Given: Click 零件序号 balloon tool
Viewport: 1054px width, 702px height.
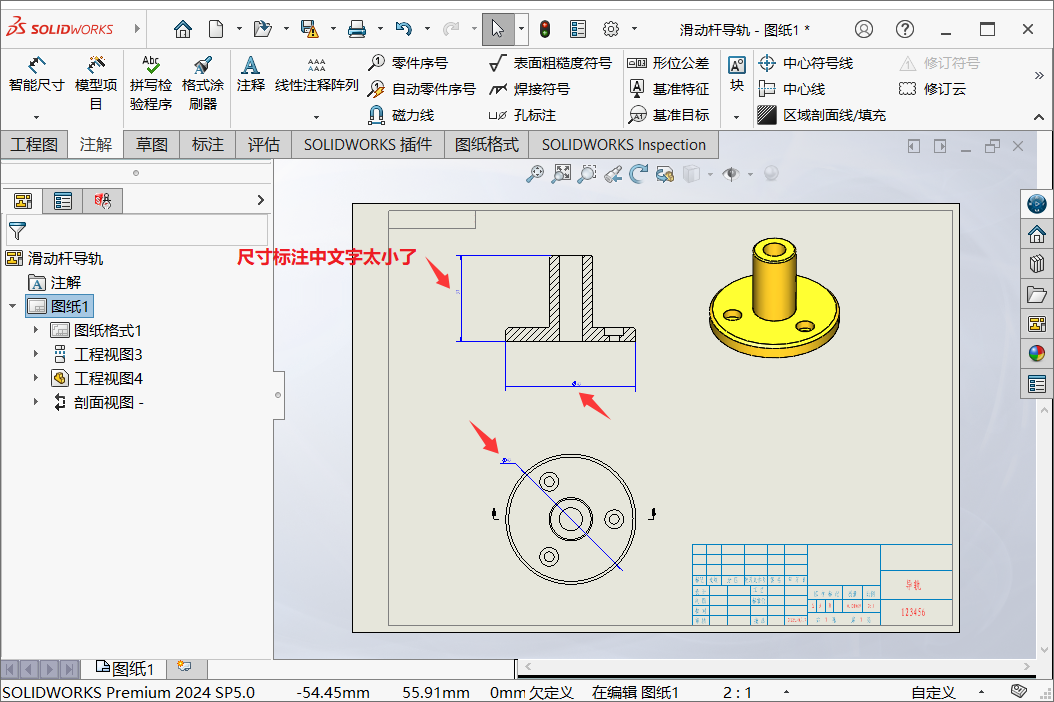Looking at the screenshot, I should [x=408, y=63].
